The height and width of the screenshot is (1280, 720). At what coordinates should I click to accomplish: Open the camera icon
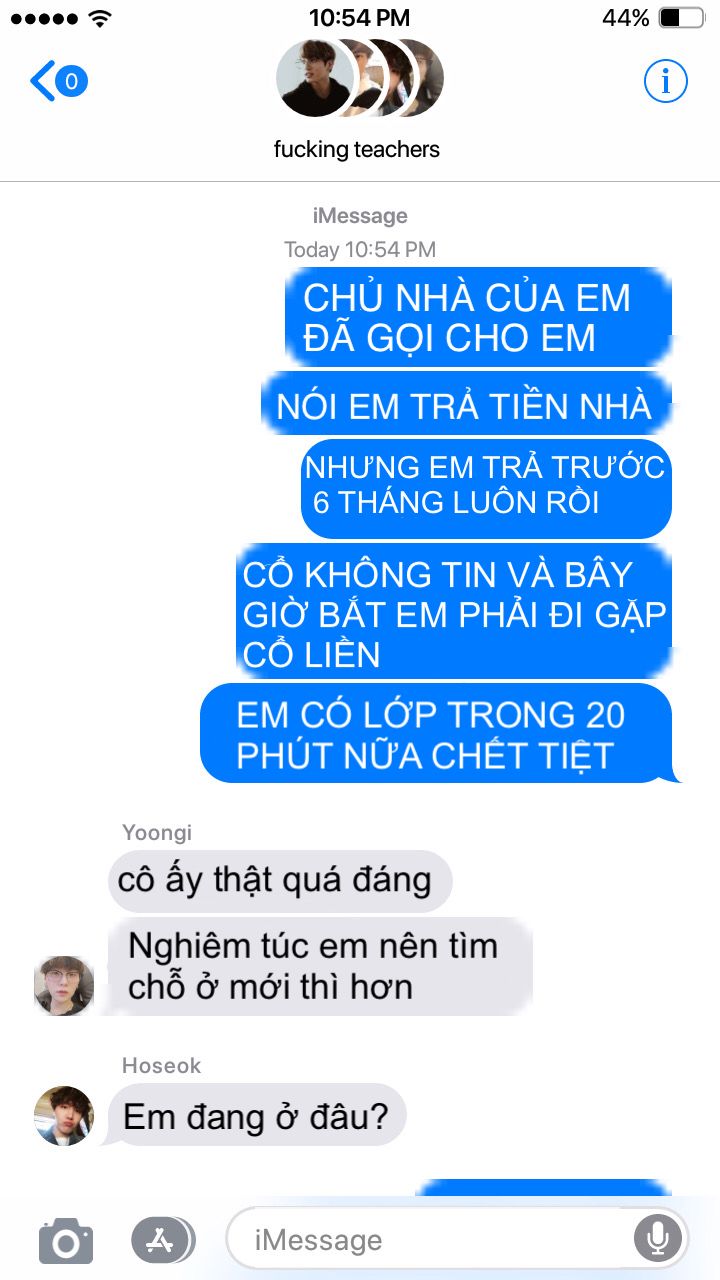click(x=66, y=1241)
